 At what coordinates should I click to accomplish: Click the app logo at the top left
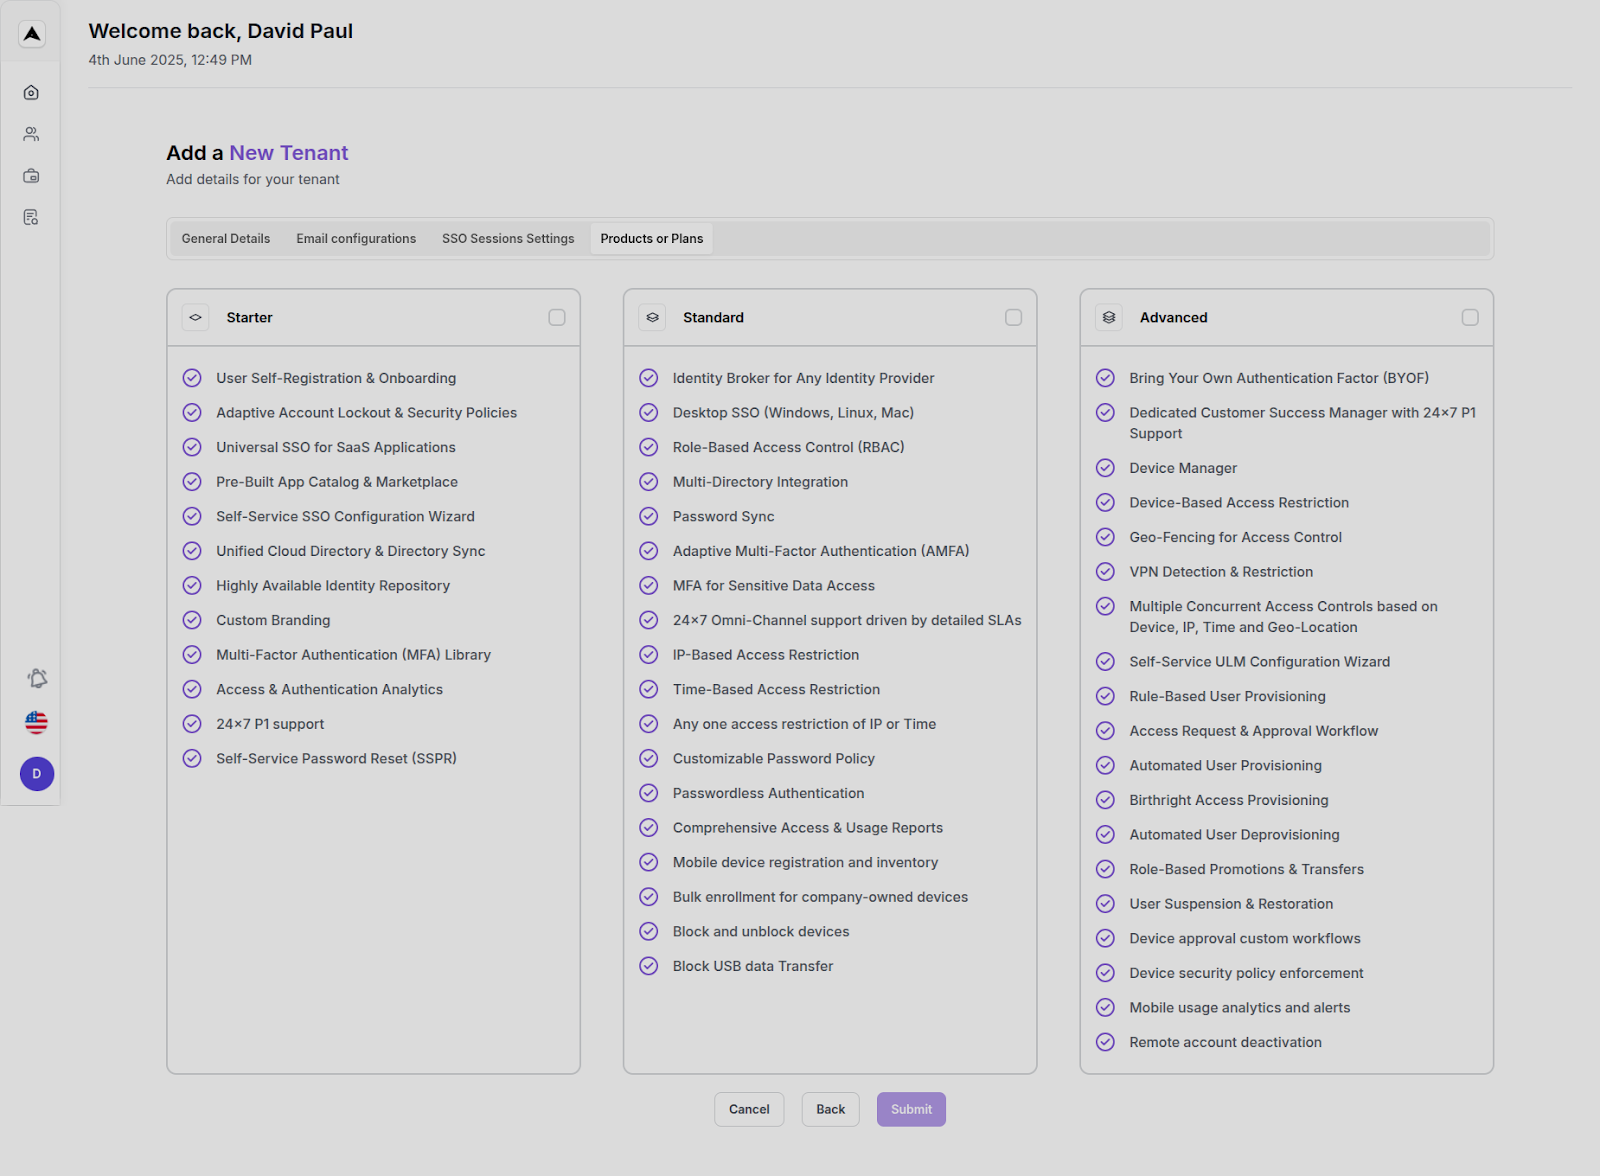click(x=31, y=34)
